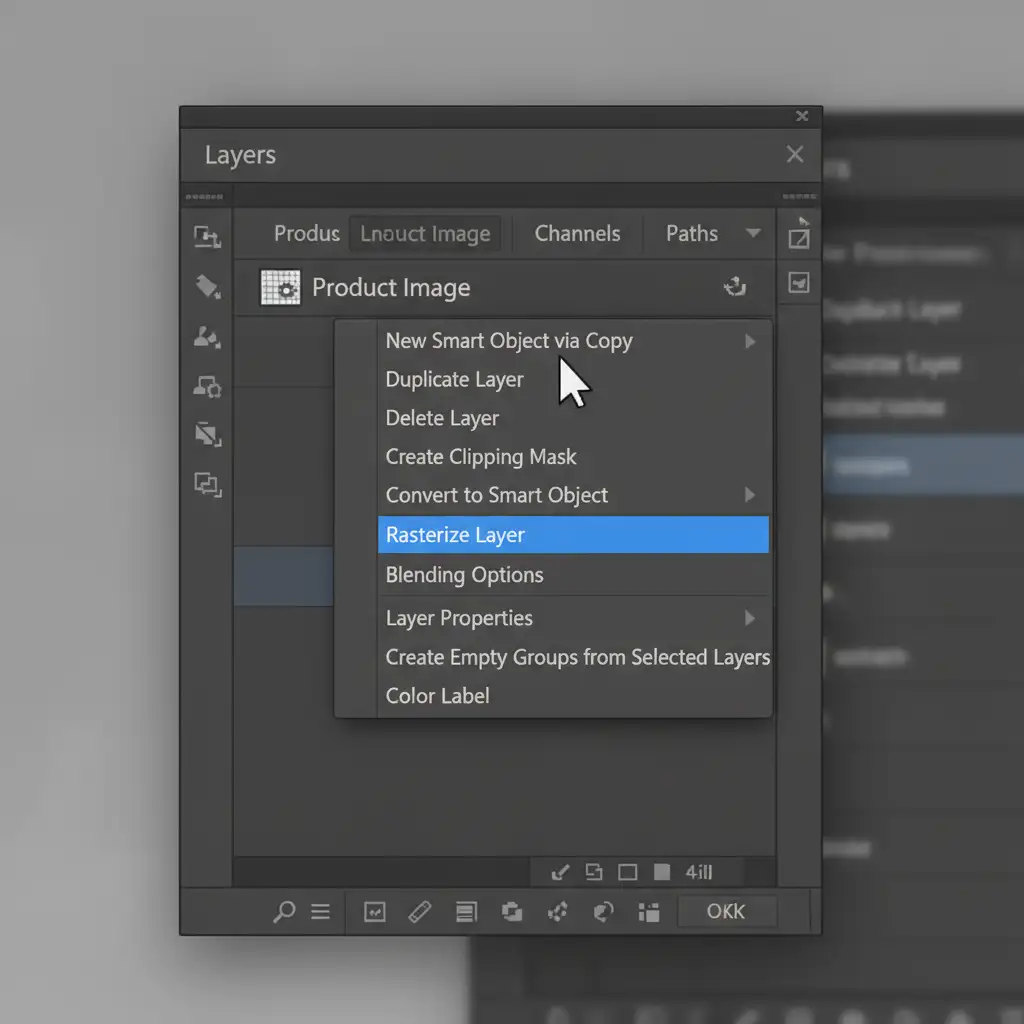
Task: Click the topmost icon in left sidebar
Action: click(x=207, y=236)
